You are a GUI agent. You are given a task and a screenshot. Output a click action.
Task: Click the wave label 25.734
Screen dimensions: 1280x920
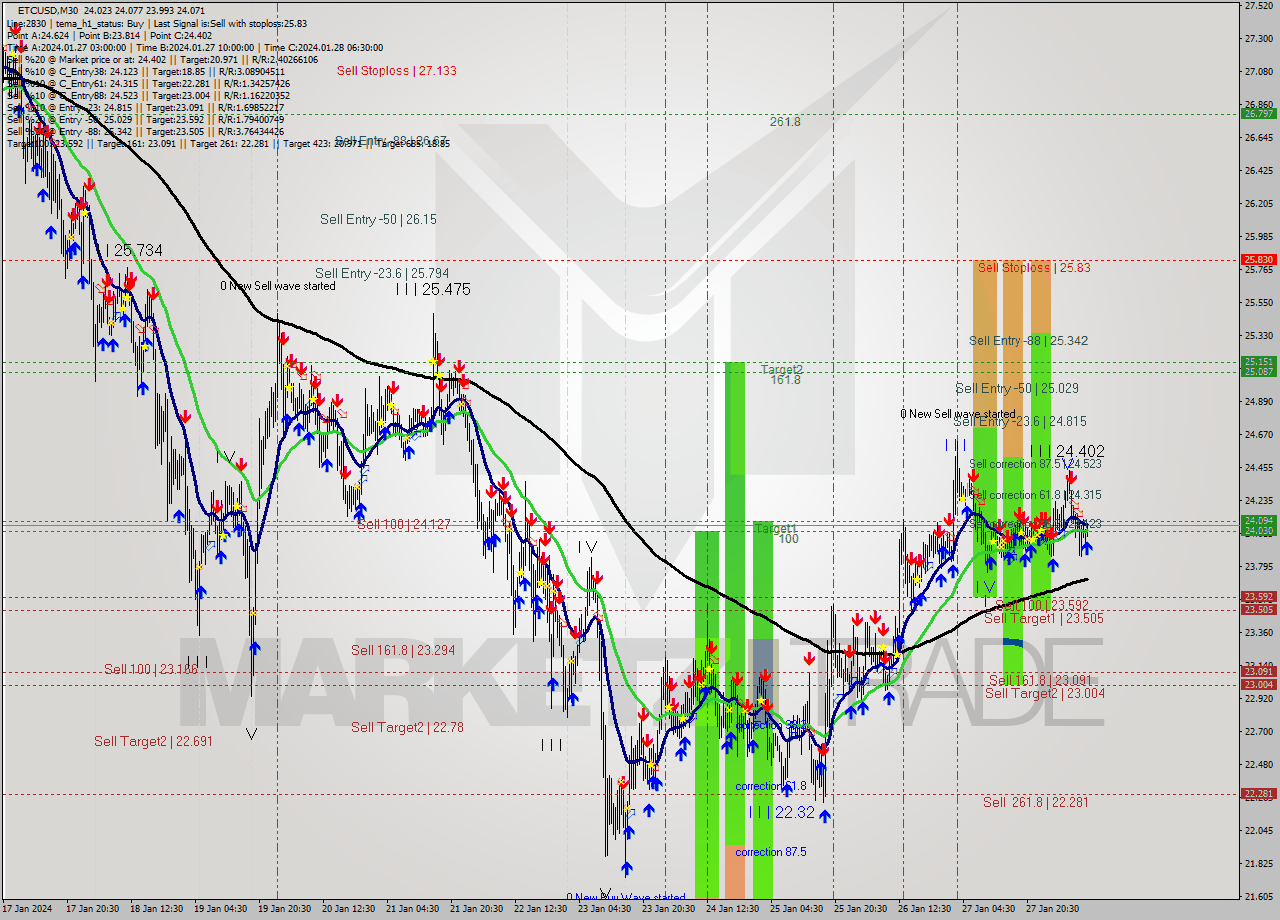(133, 250)
